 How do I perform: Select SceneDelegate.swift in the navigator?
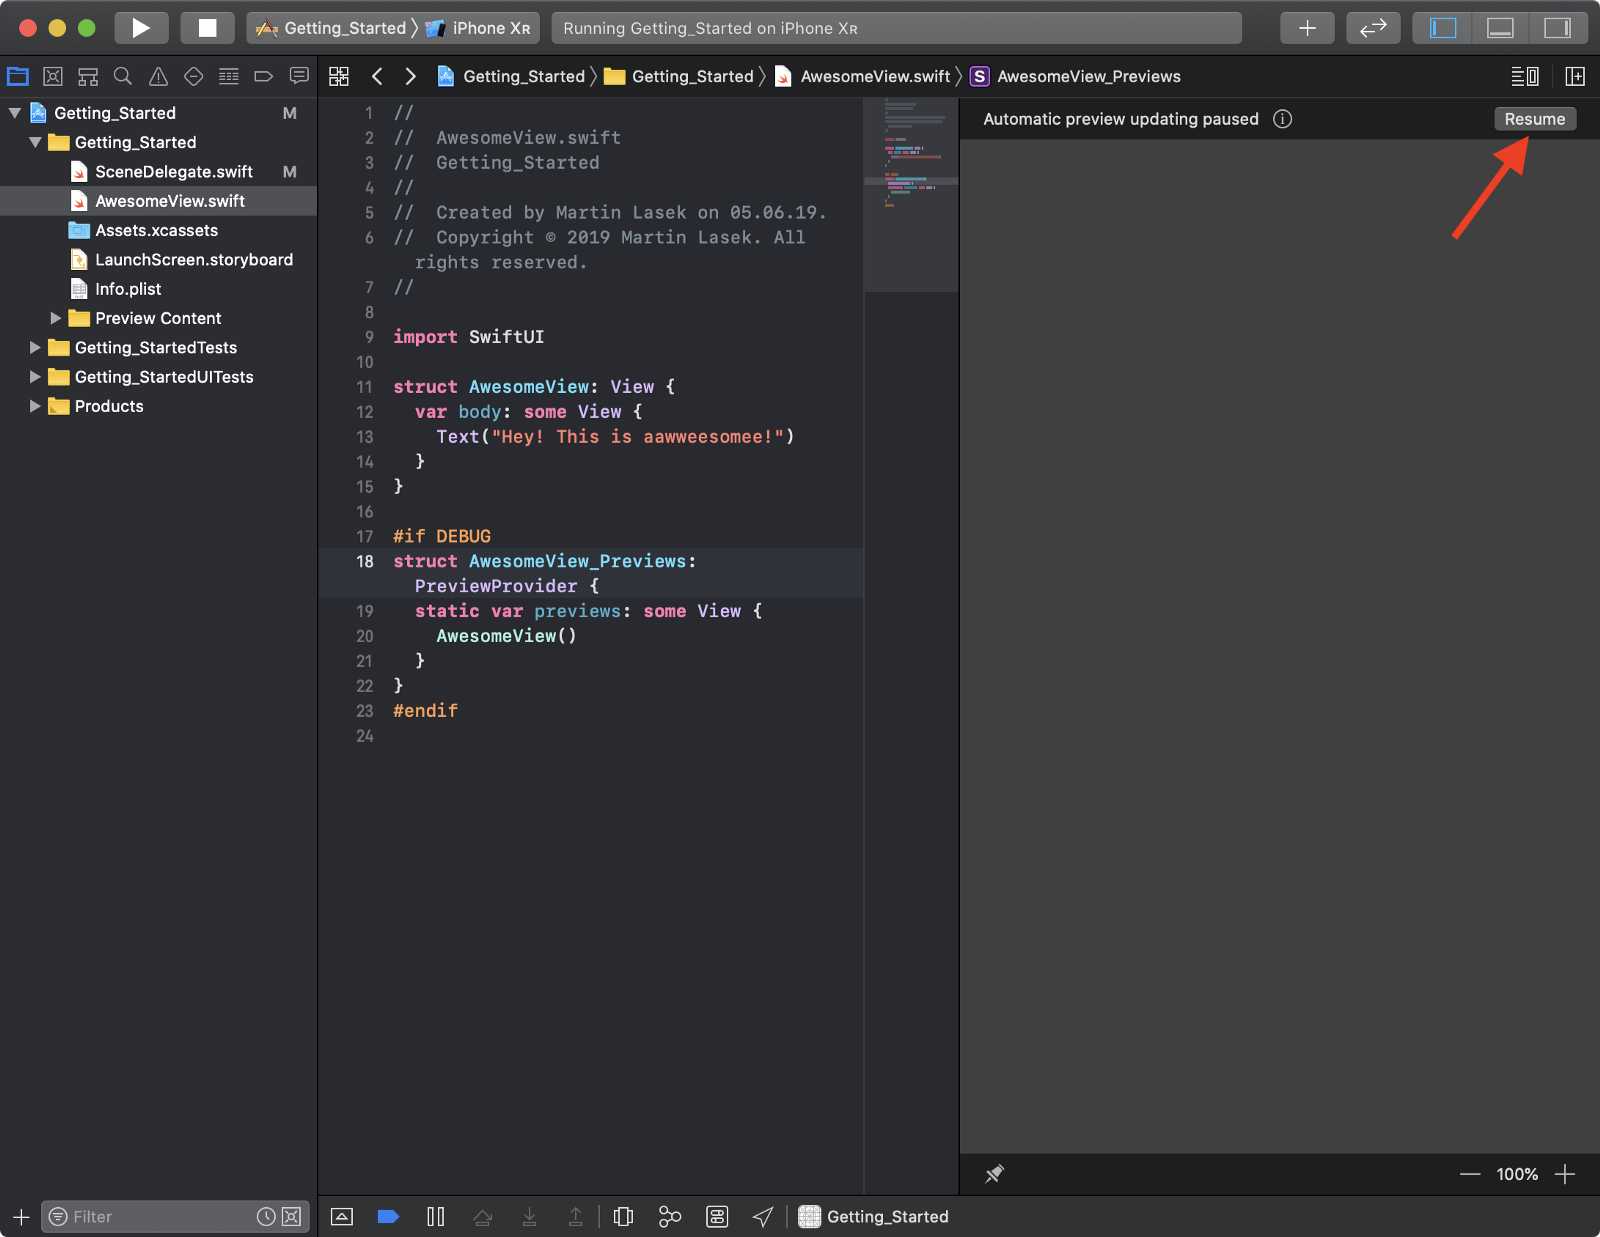(173, 172)
